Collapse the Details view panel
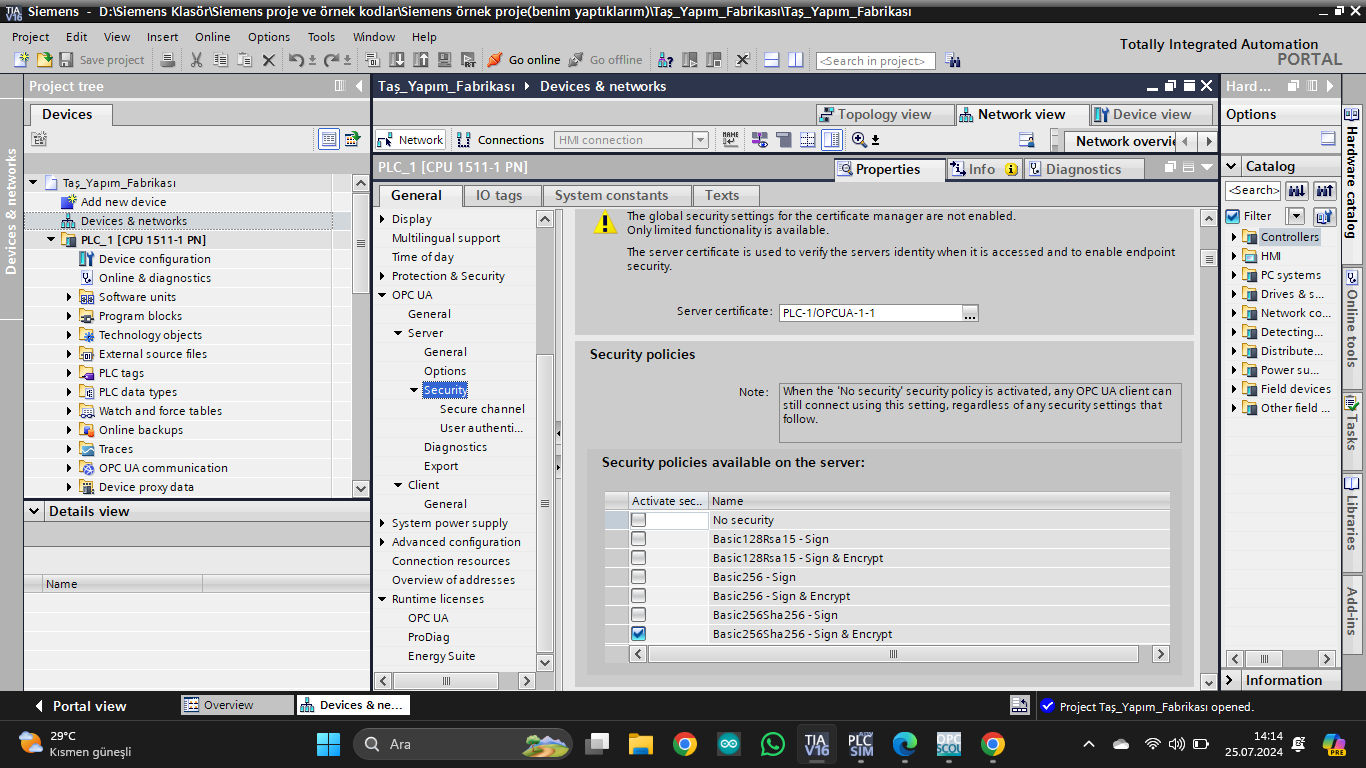1366x768 pixels. [36, 511]
